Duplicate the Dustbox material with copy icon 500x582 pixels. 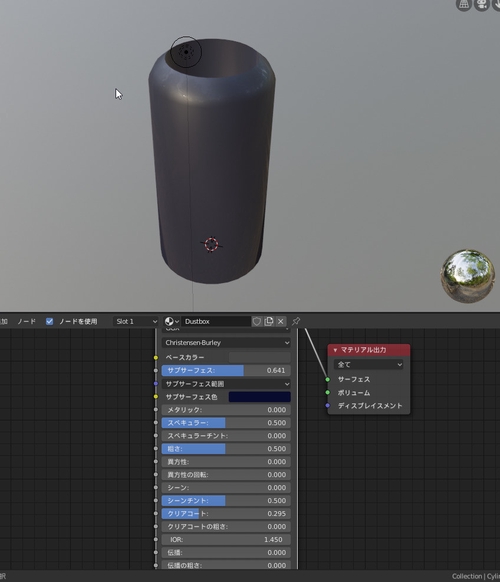coord(269,321)
